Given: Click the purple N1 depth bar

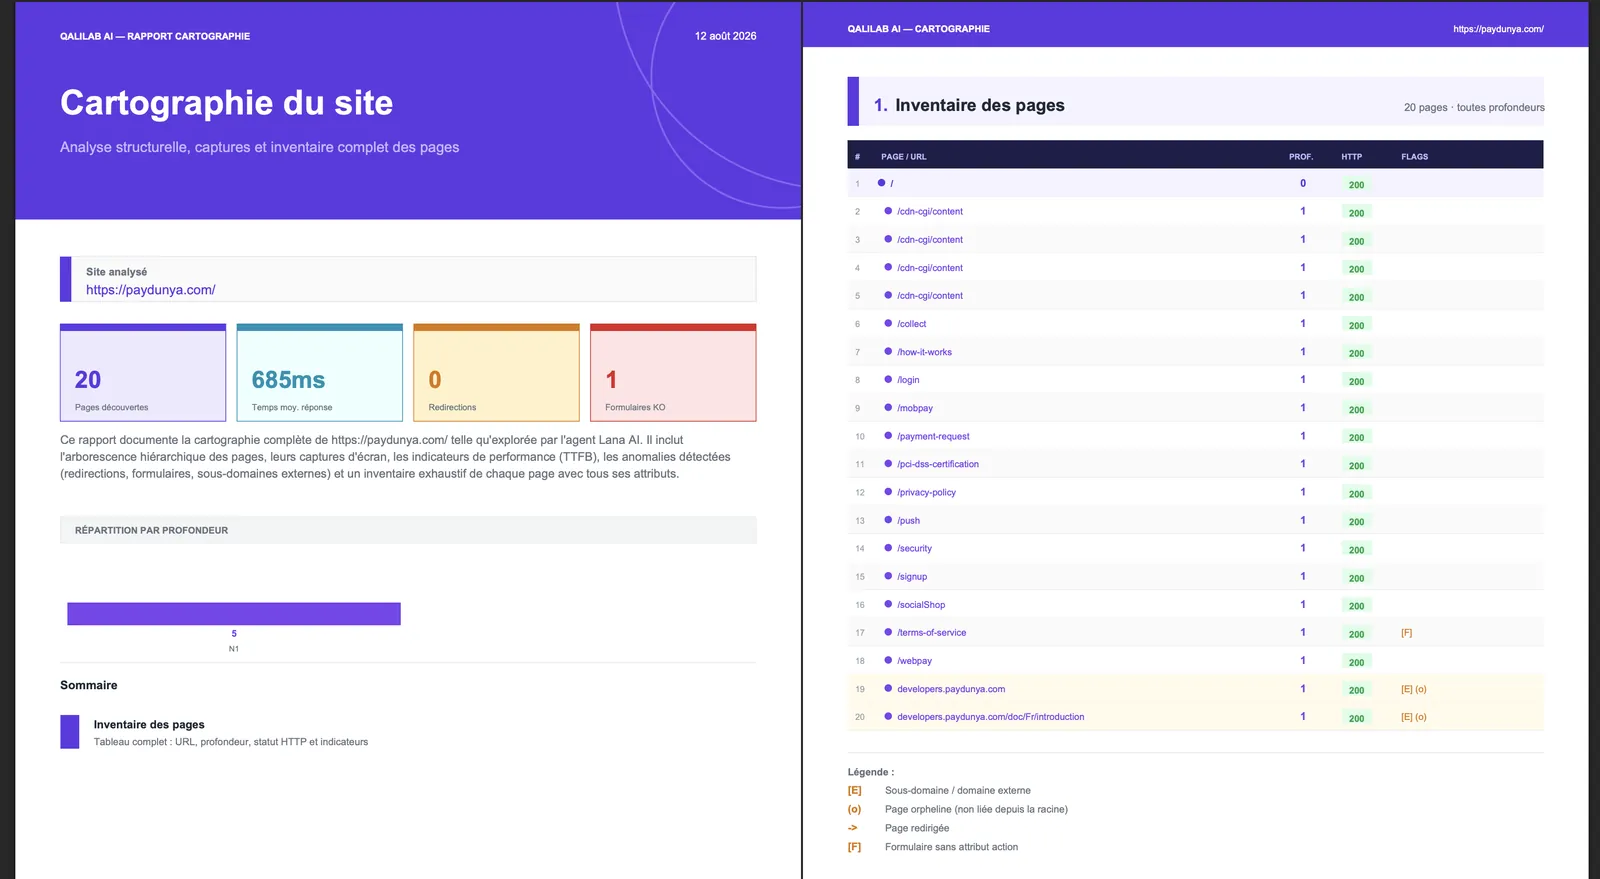Looking at the screenshot, I should [234, 614].
